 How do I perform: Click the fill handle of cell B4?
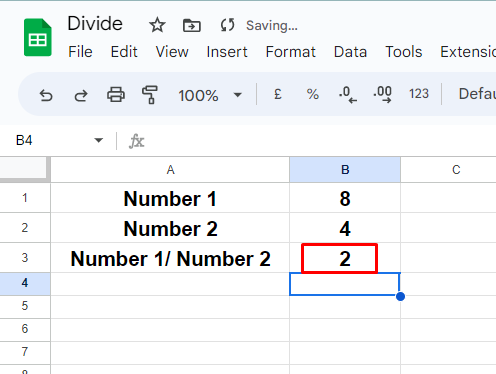tap(400, 296)
